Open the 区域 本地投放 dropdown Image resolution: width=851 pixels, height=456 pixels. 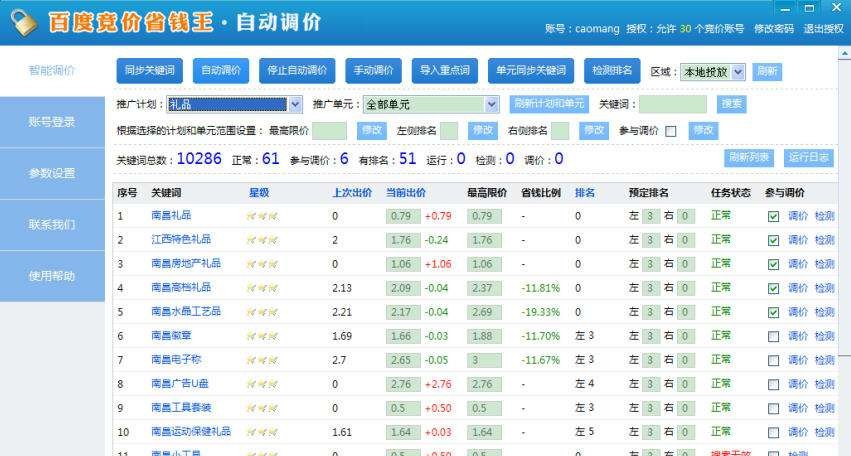713,72
